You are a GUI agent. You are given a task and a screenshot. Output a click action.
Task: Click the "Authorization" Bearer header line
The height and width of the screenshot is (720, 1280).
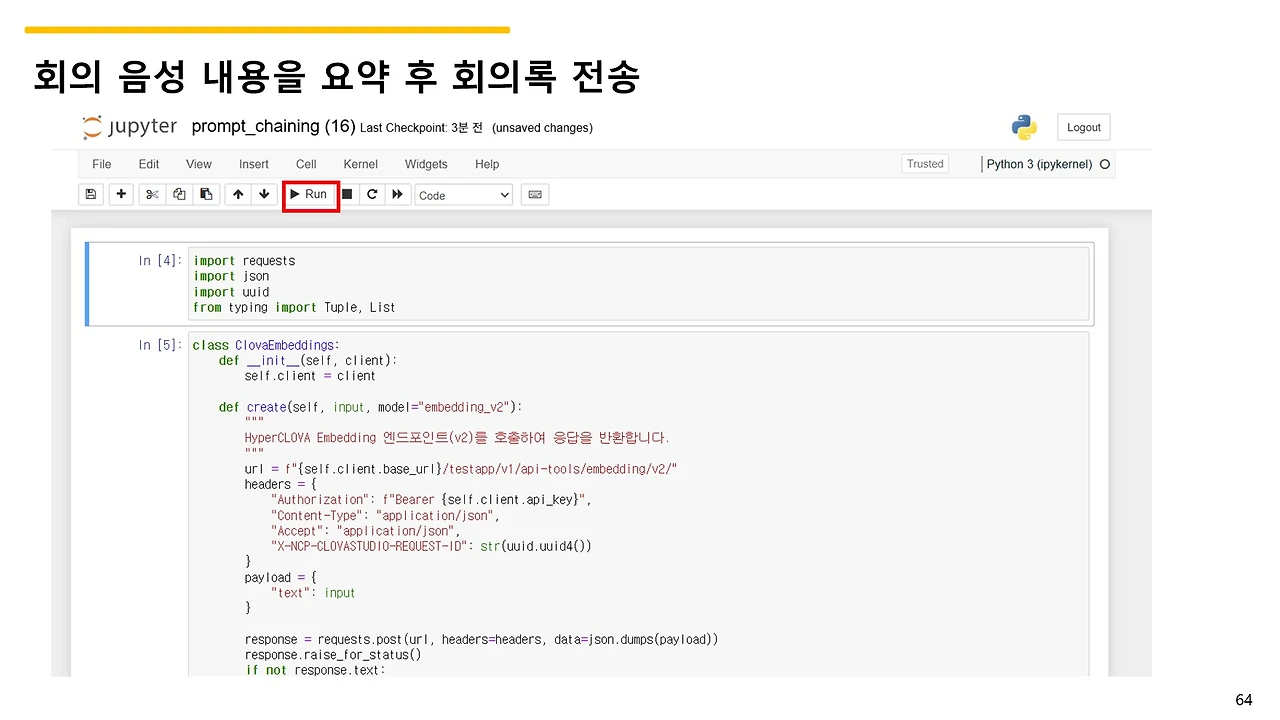coord(432,500)
